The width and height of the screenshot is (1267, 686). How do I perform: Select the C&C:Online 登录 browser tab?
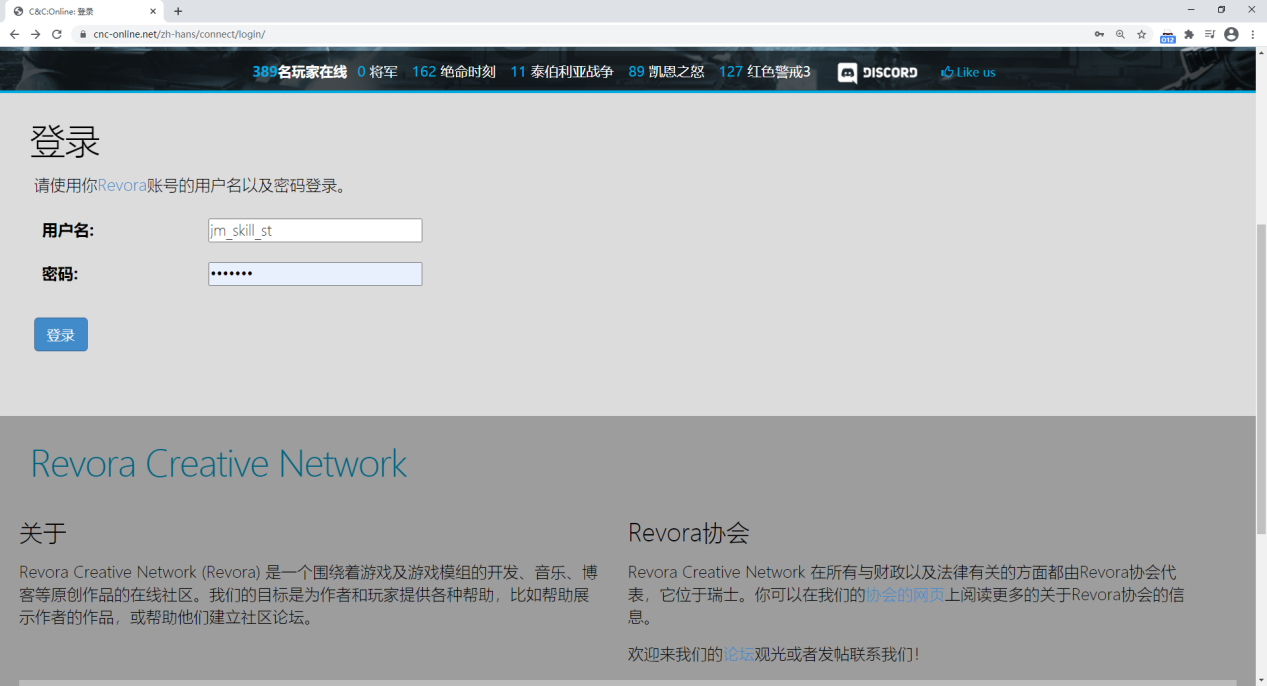[x=80, y=11]
